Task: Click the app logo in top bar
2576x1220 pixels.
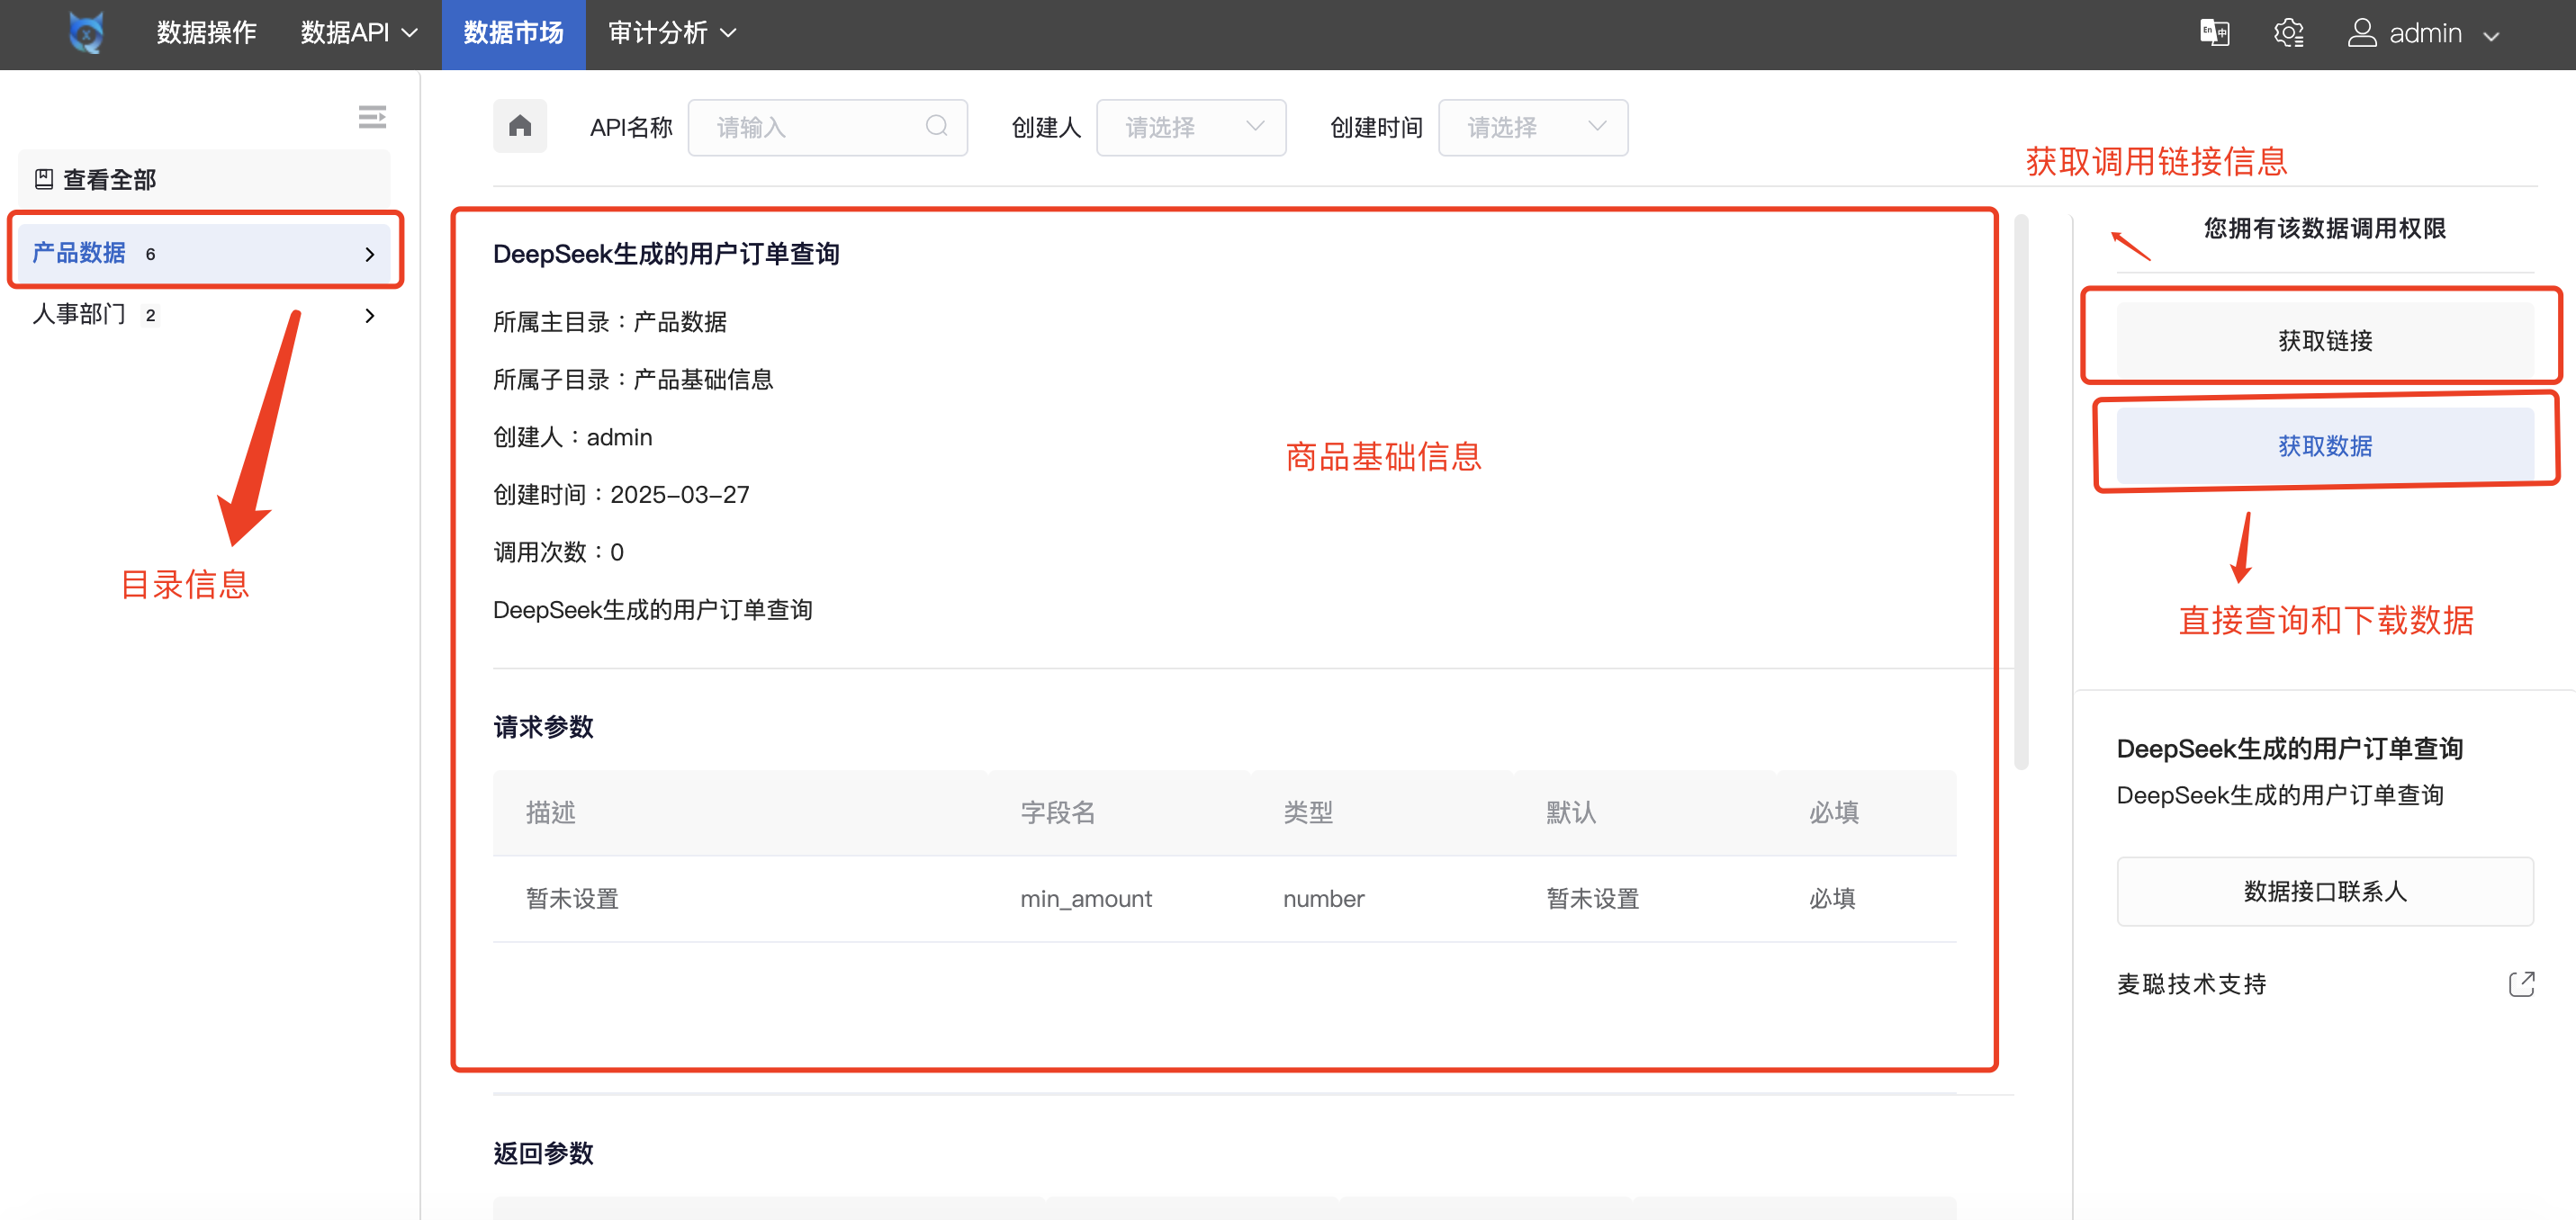Action: 86,33
